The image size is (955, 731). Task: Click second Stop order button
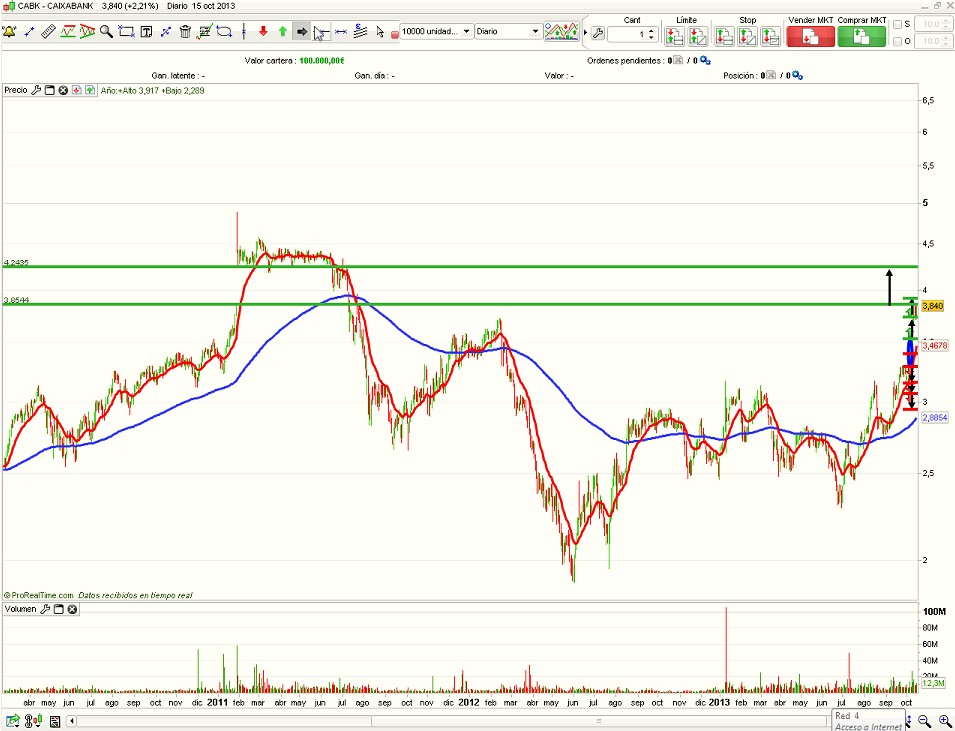click(x=747, y=37)
